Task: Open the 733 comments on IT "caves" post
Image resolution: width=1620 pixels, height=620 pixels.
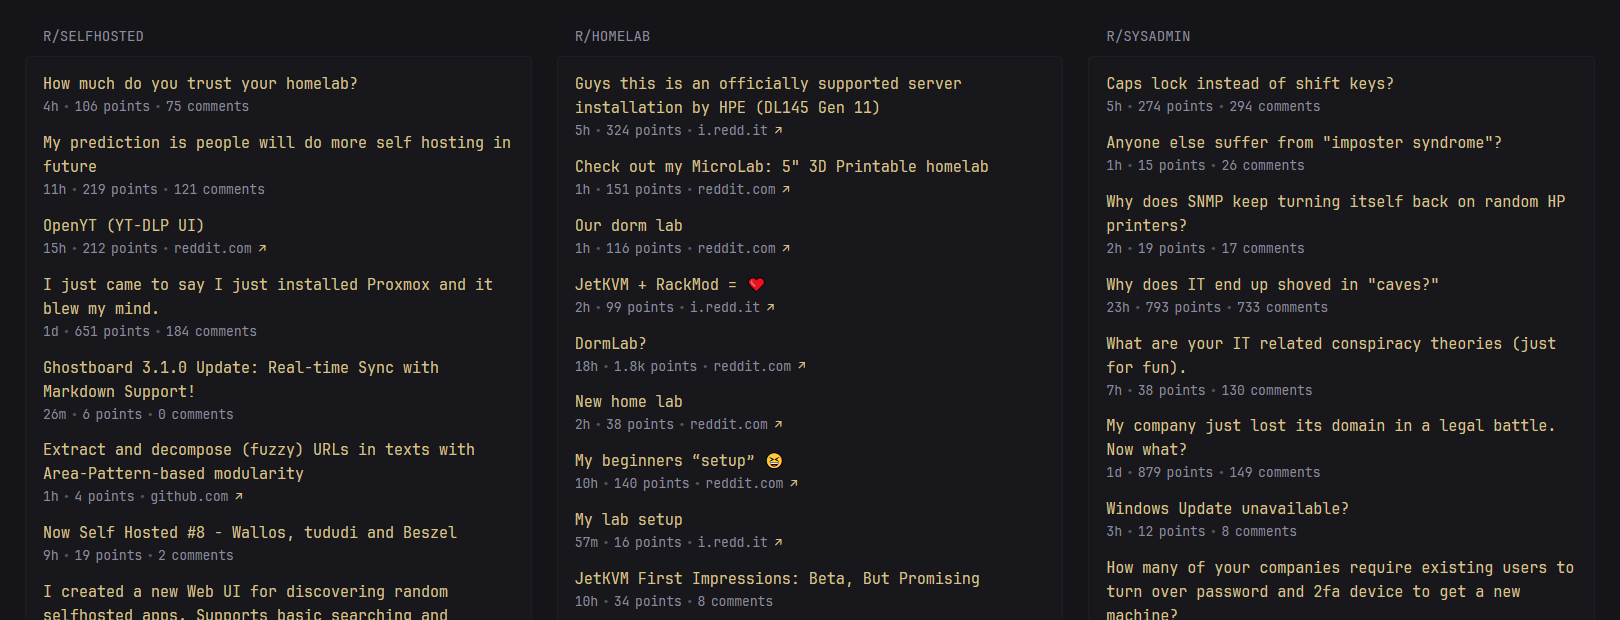Action: click(1282, 307)
